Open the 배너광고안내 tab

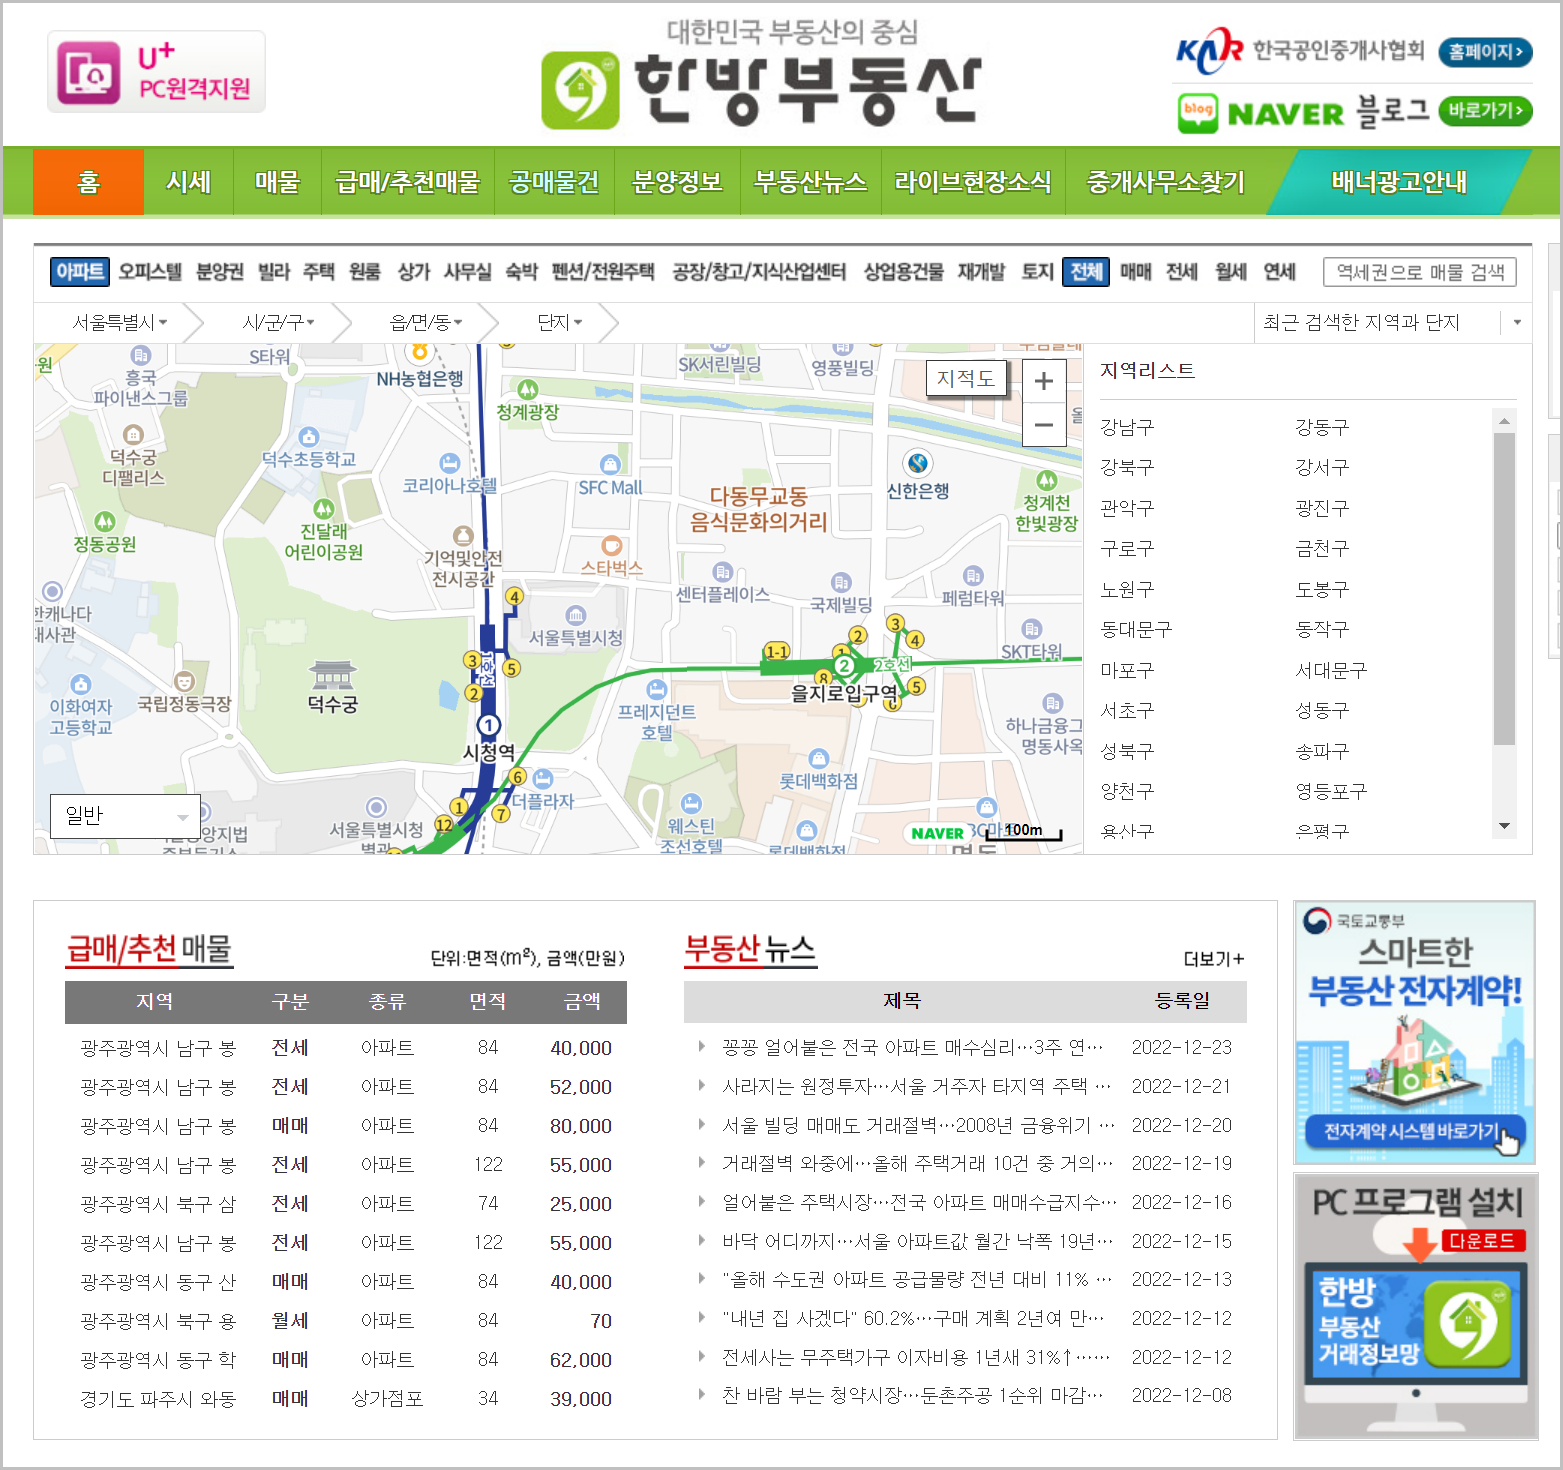(1399, 182)
